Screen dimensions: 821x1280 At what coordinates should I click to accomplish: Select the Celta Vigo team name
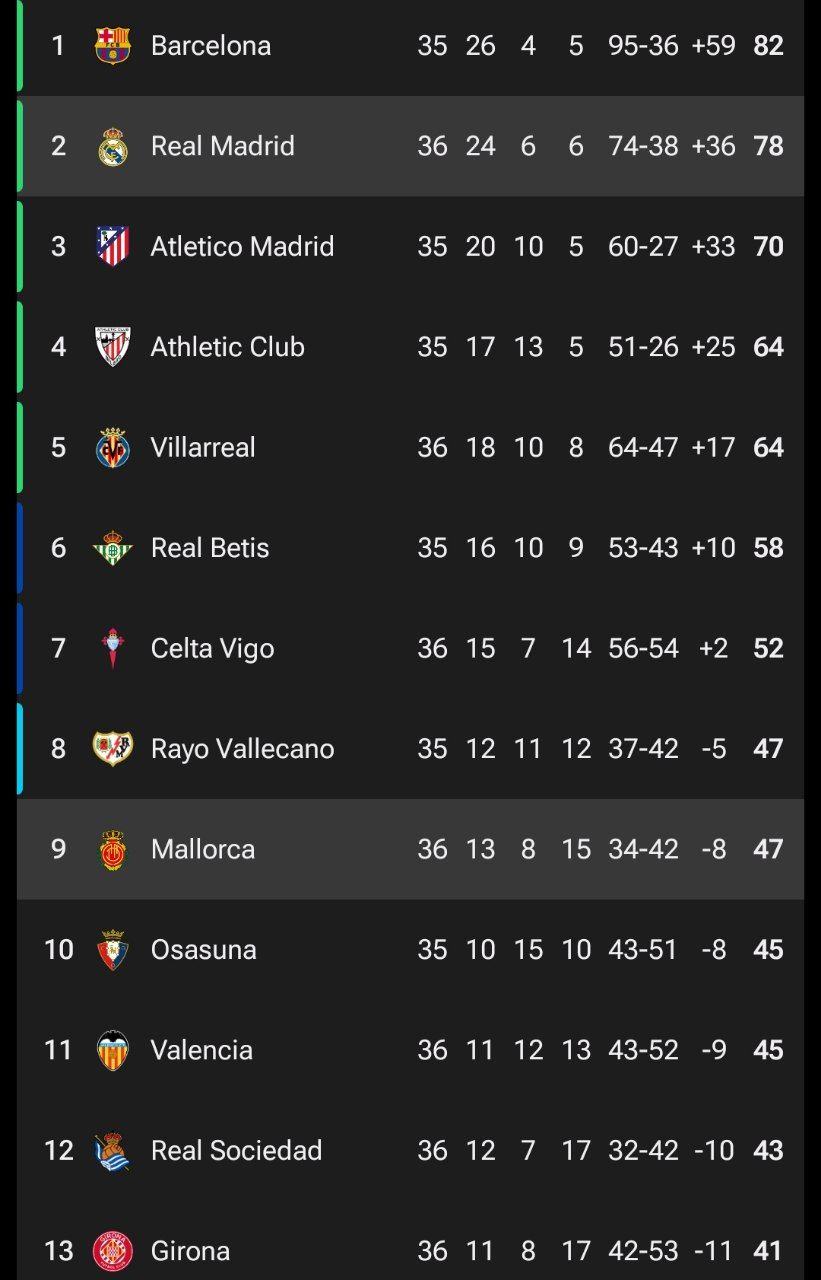coord(212,648)
